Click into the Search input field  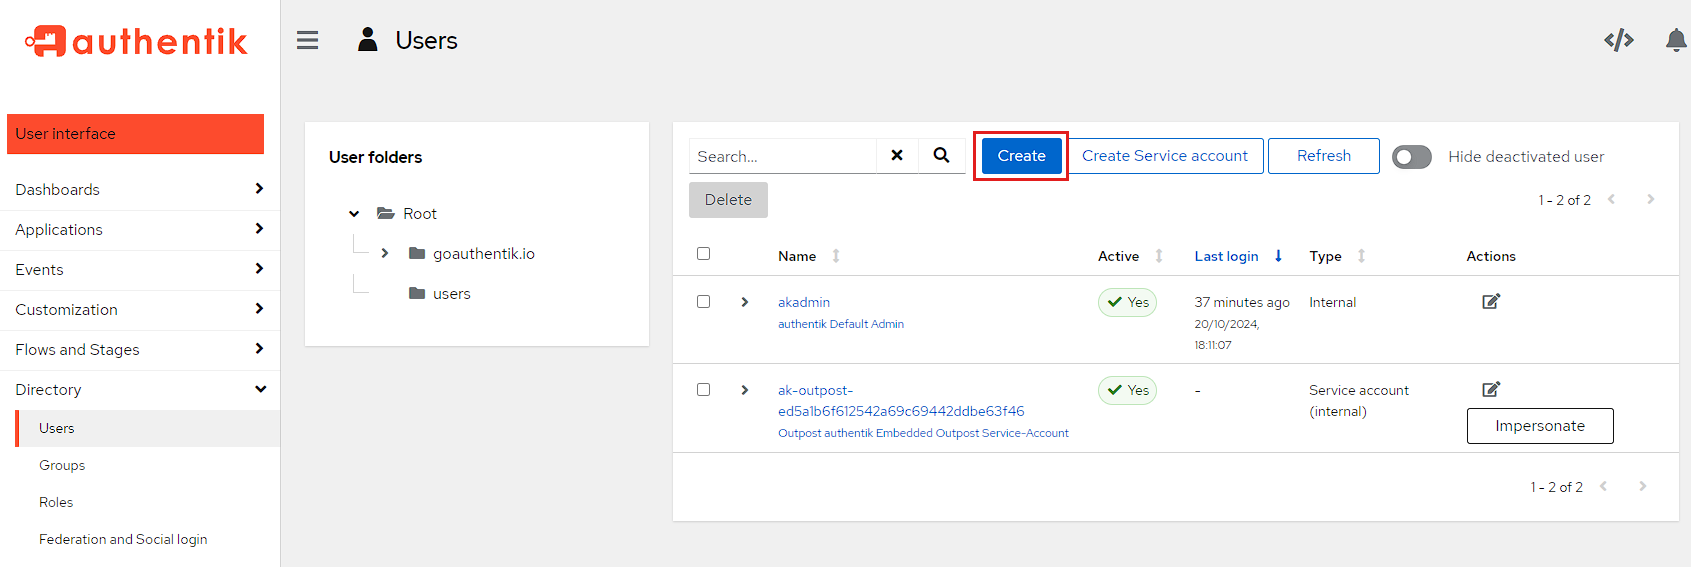pos(782,156)
